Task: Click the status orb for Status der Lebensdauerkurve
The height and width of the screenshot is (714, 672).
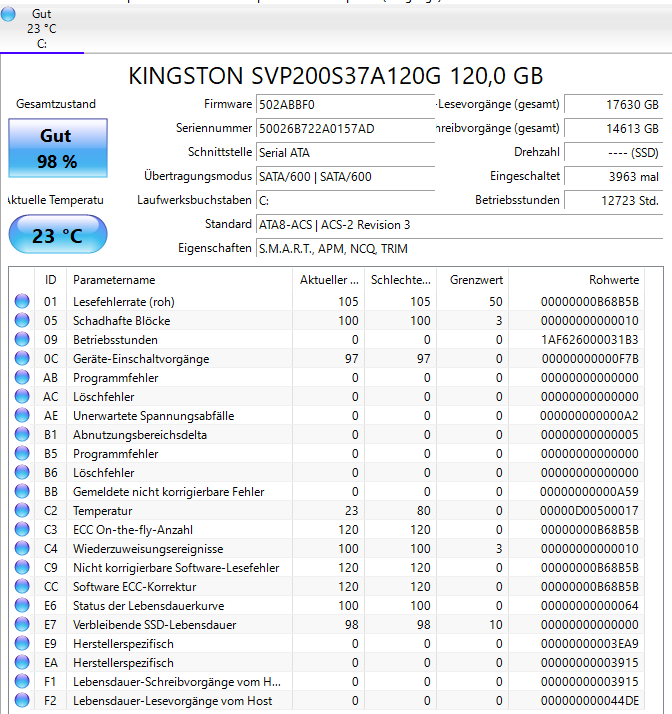Action: [22, 606]
